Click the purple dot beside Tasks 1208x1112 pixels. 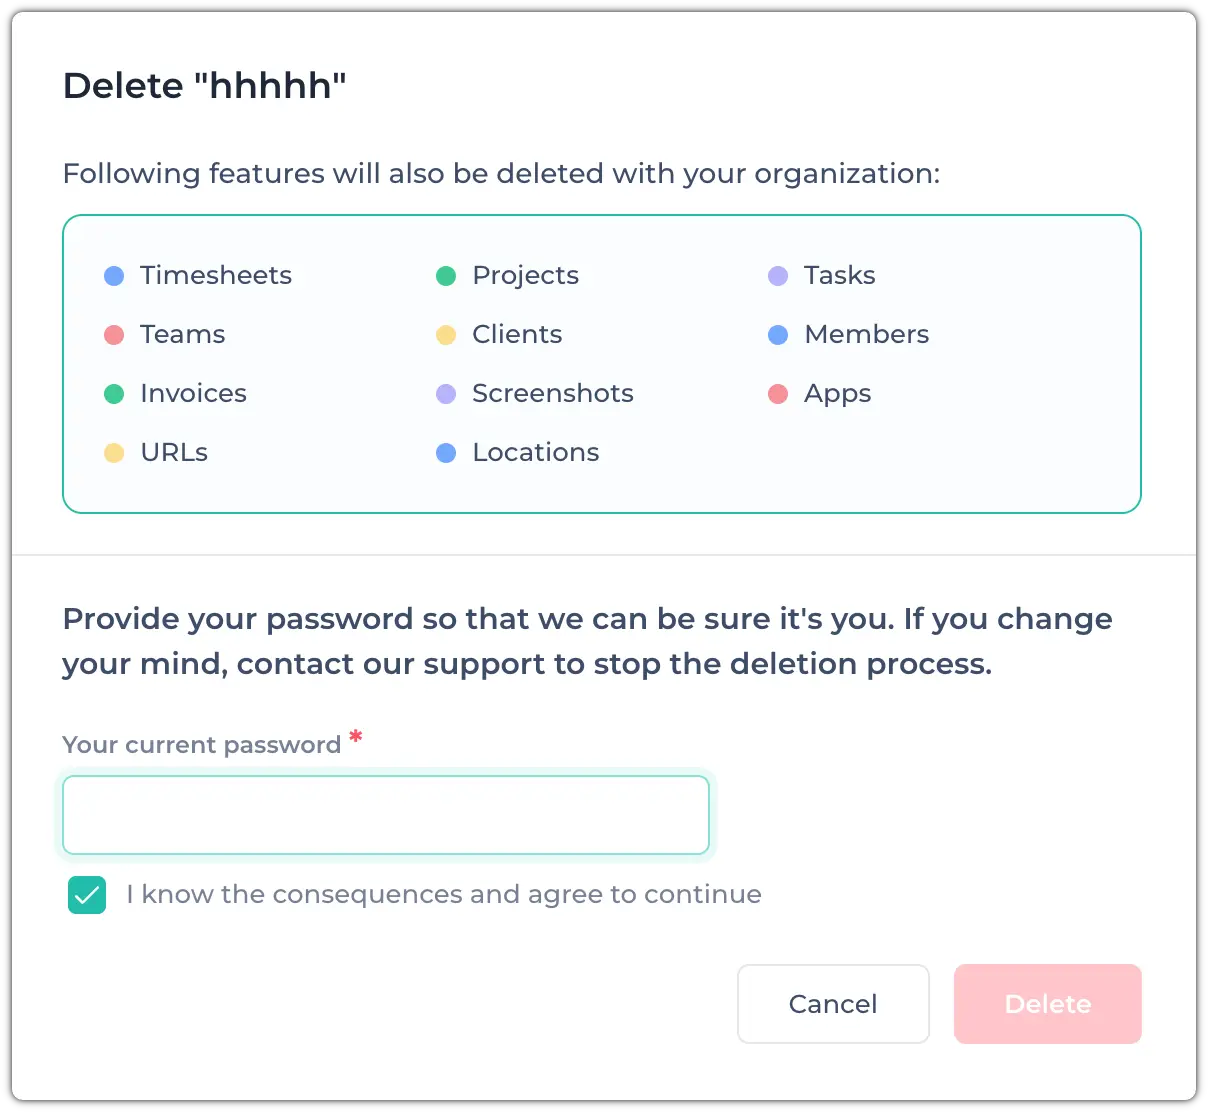(778, 276)
